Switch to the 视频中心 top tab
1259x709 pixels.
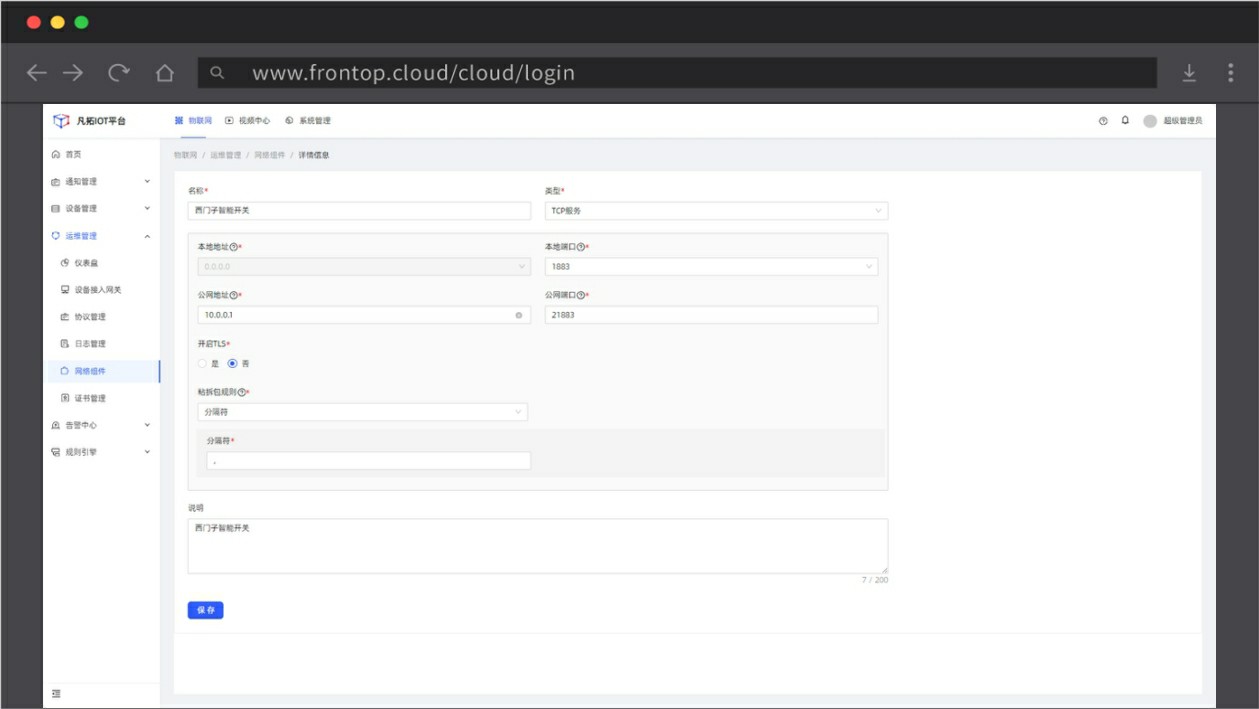248,121
